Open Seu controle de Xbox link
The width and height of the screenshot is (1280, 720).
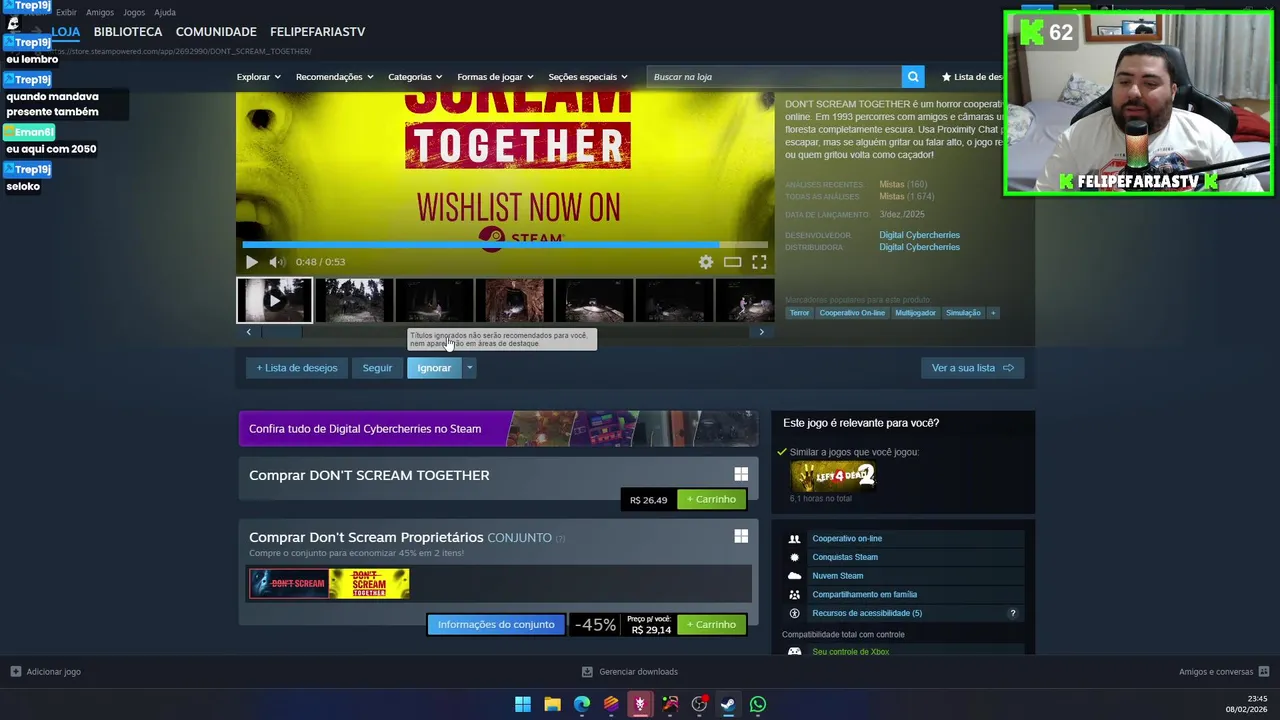(850, 652)
